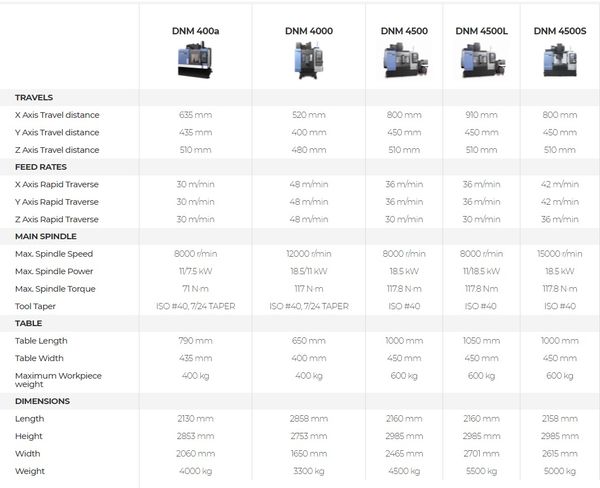Image resolution: width=600 pixels, height=488 pixels.
Task: Click the DIMENSIONS section header
Action: [41, 400]
